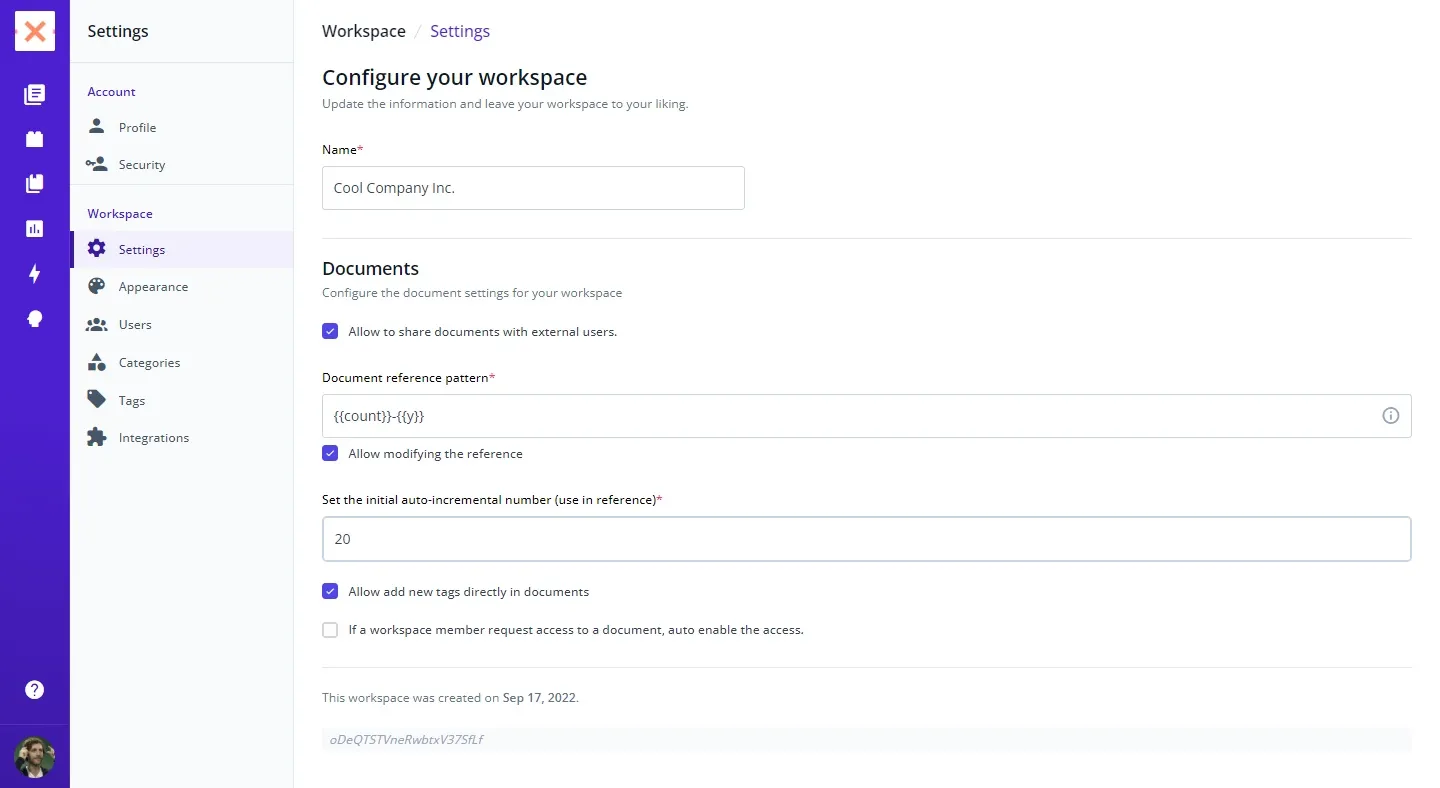
Task: Uncheck sharing documents with external users
Action: click(x=330, y=332)
